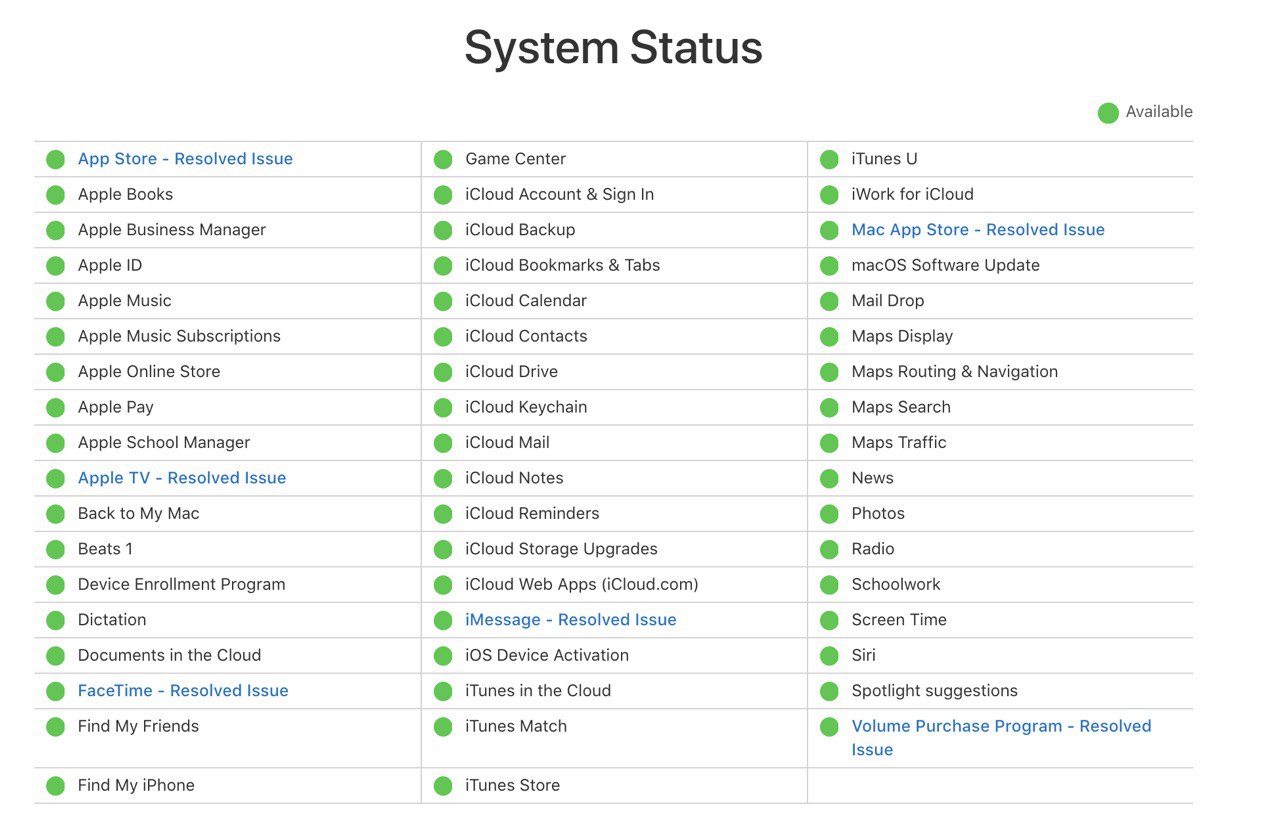The image size is (1280, 829).
Task: Select the iWork for iCloud text
Action: click(913, 195)
